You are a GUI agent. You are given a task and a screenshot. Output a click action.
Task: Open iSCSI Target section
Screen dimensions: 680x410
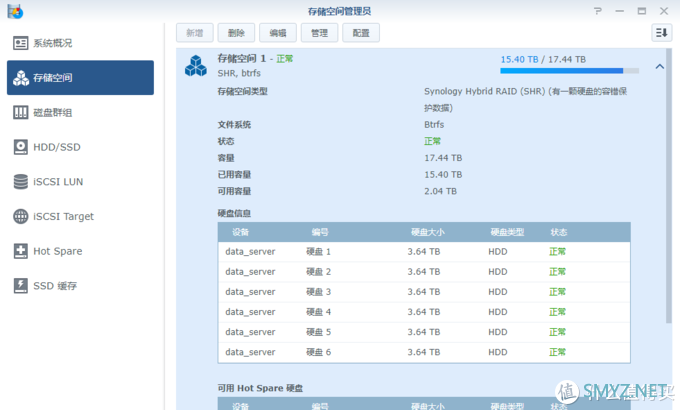click(80, 216)
